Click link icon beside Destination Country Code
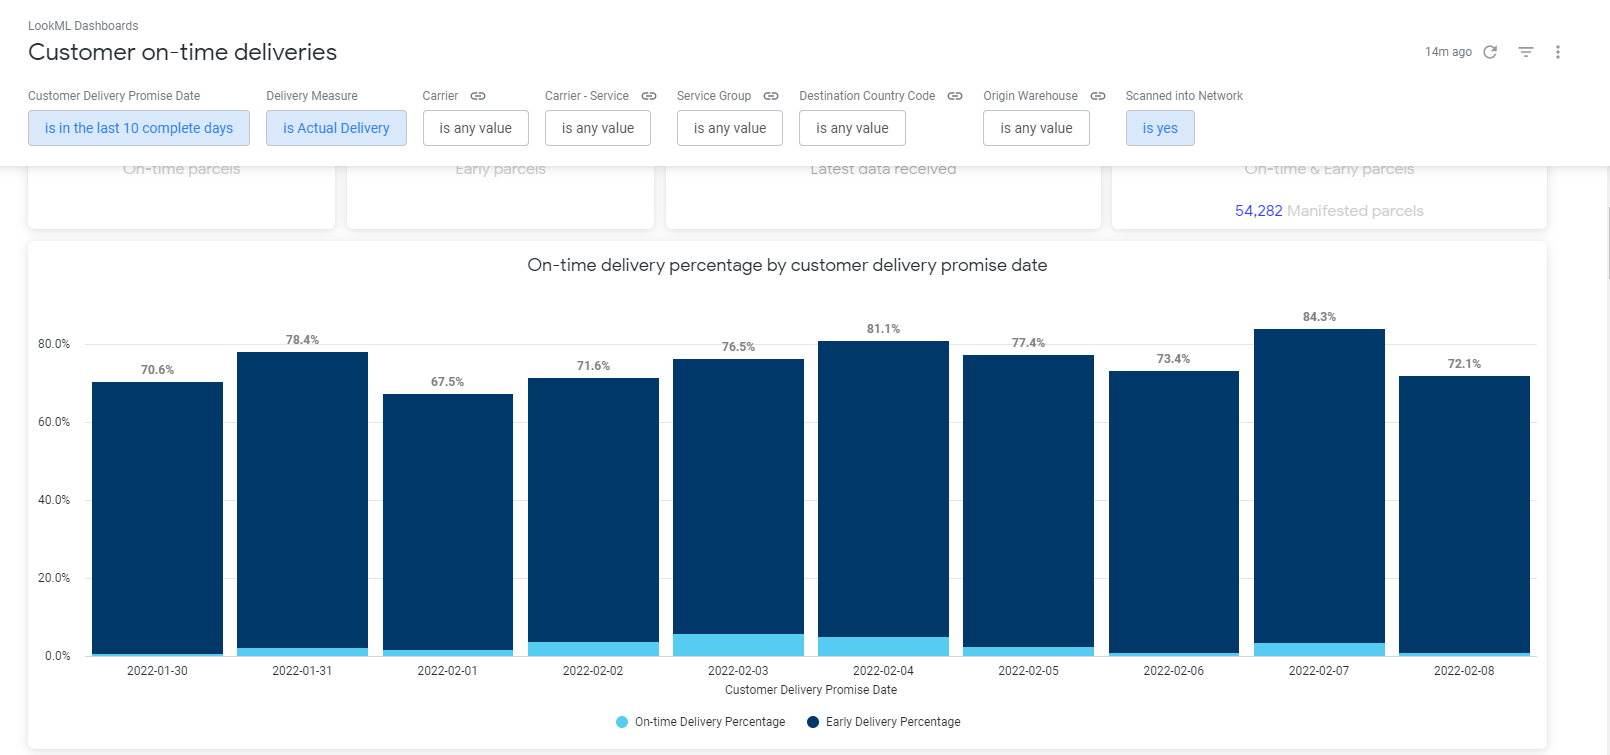Screen dimensions: 1610x755 coord(955,96)
